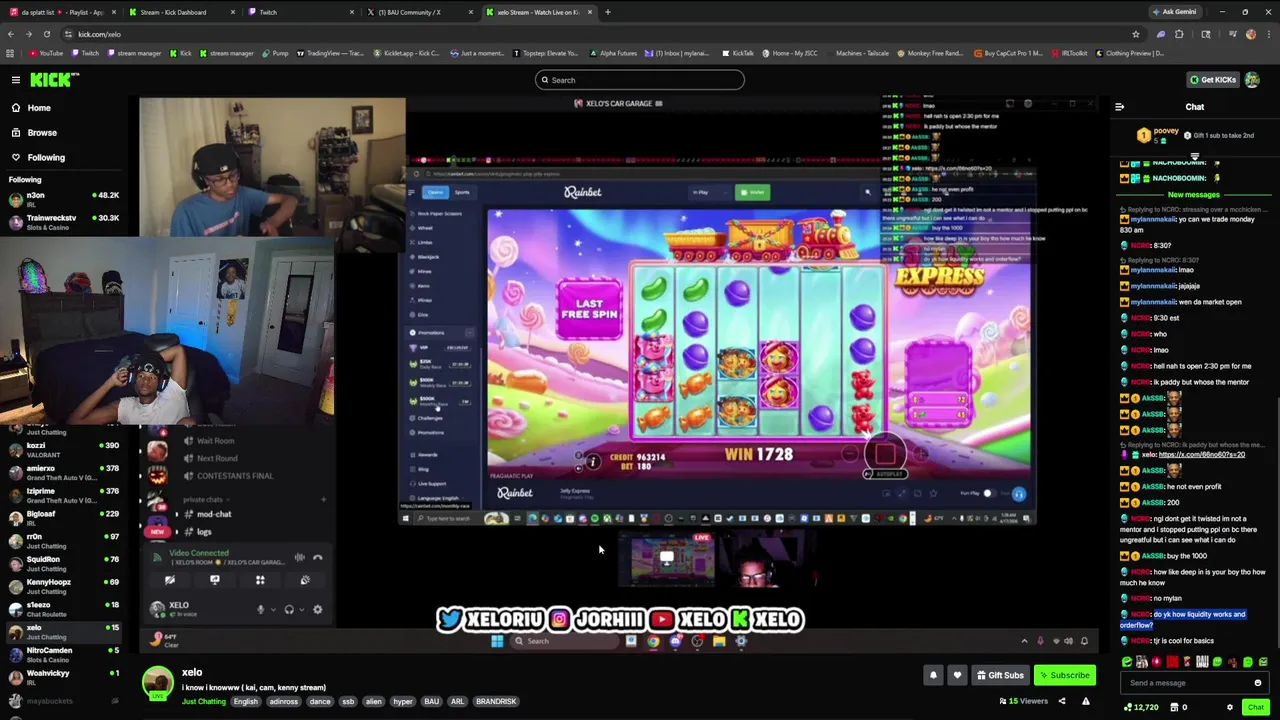
Task: Collapse the chat panel arrow icon
Action: click(x=1119, y=107)
